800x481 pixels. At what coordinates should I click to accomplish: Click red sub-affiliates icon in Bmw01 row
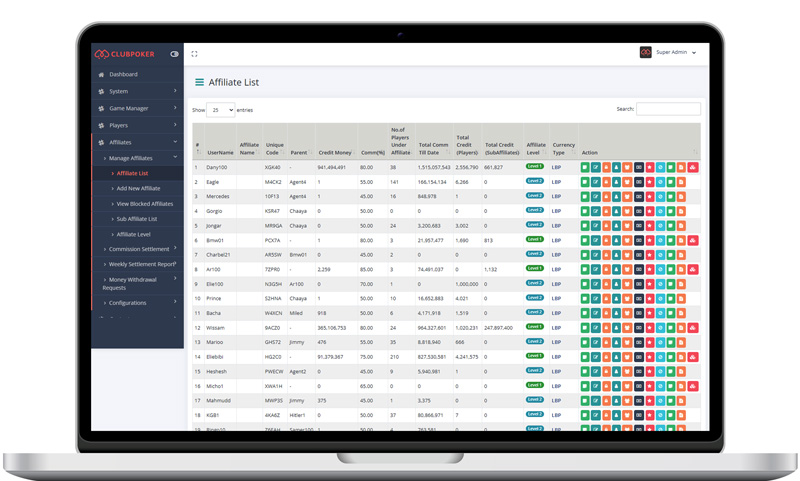pos(692,240)
